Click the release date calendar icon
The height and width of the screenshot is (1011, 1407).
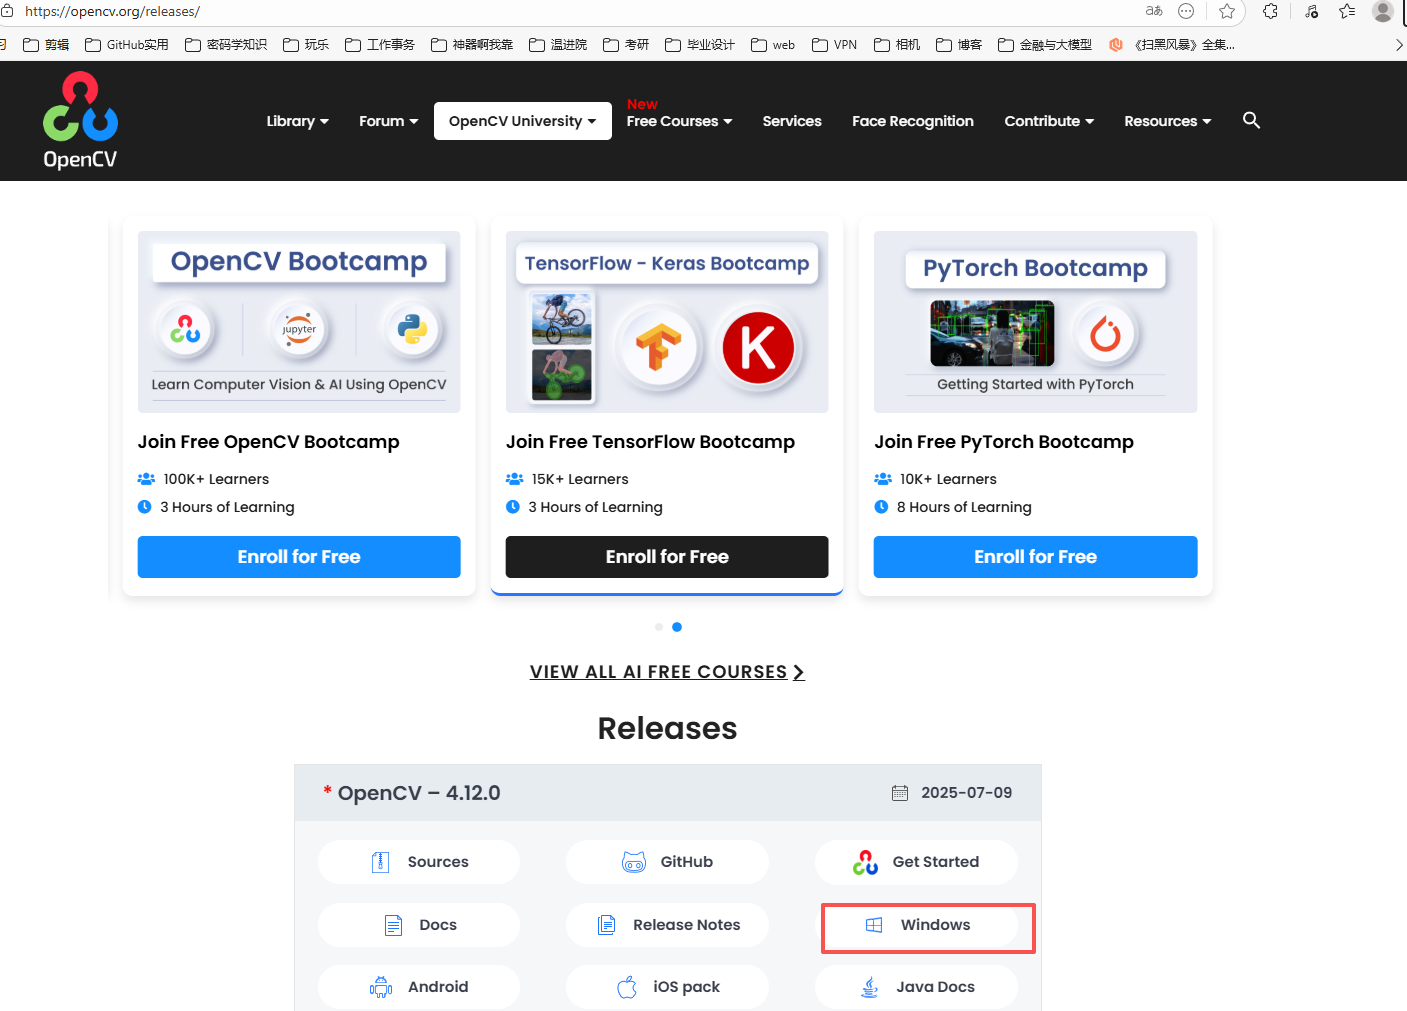900,793
